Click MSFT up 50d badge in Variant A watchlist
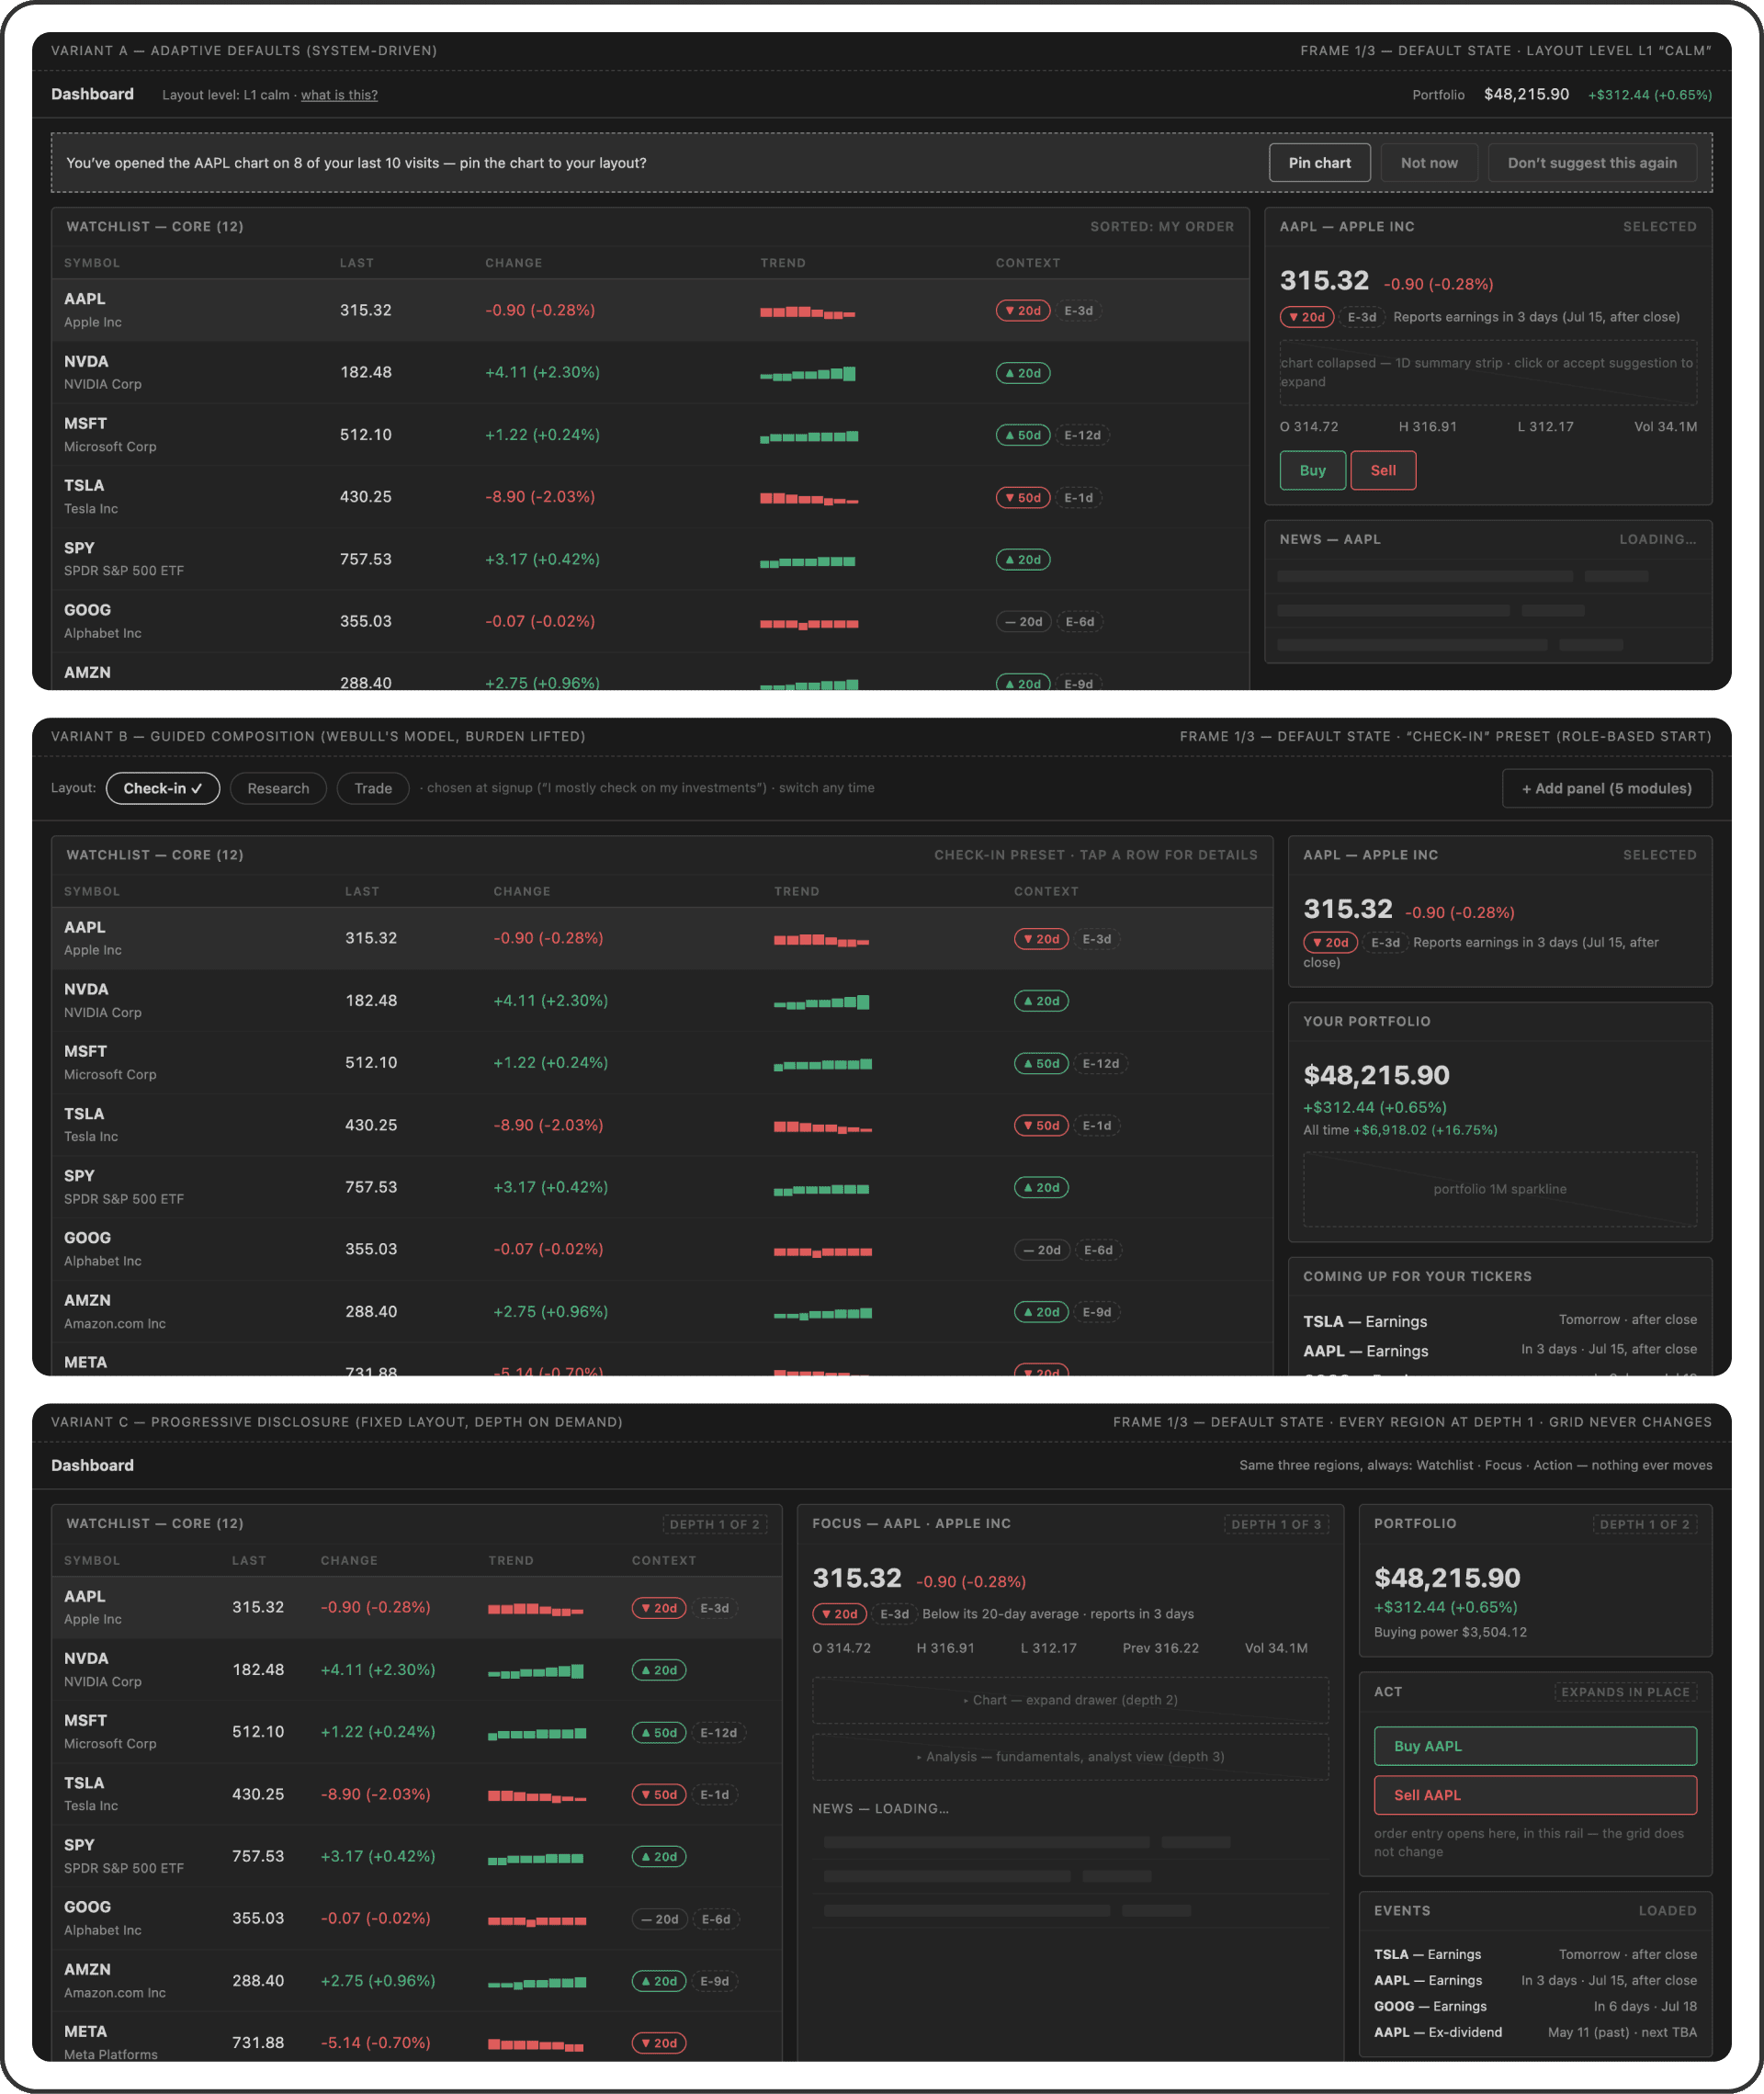 pyautogui.click(x=1022, y=435)
